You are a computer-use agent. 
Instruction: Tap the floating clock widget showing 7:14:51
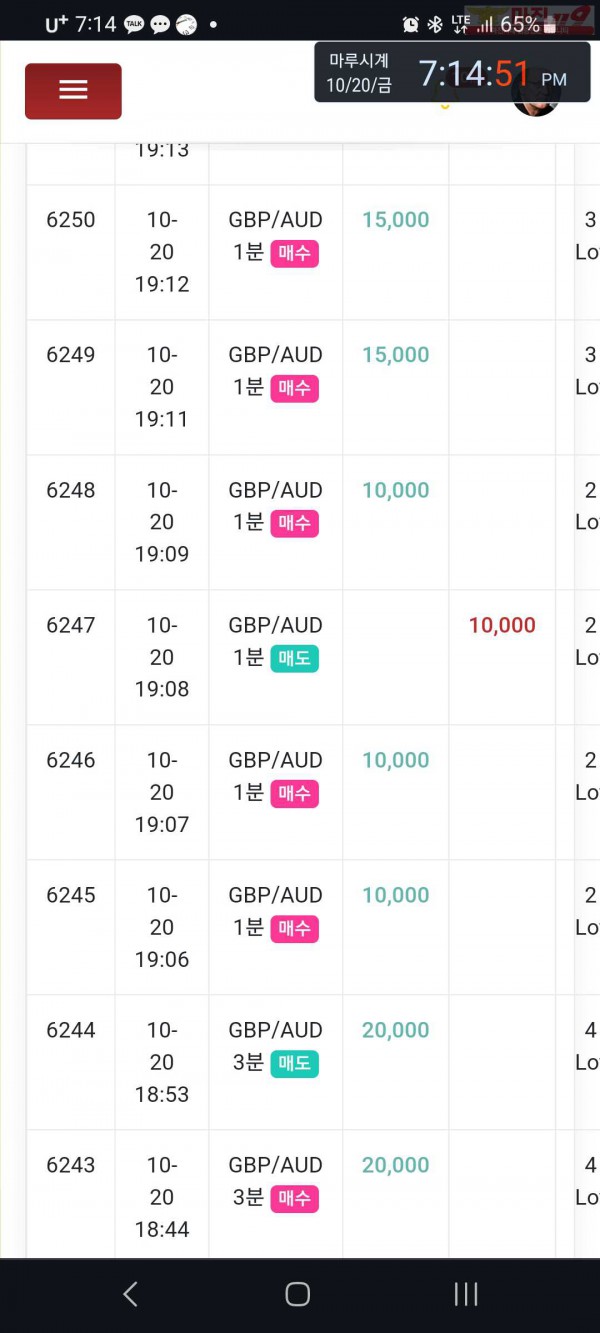(x=453, y=72)
